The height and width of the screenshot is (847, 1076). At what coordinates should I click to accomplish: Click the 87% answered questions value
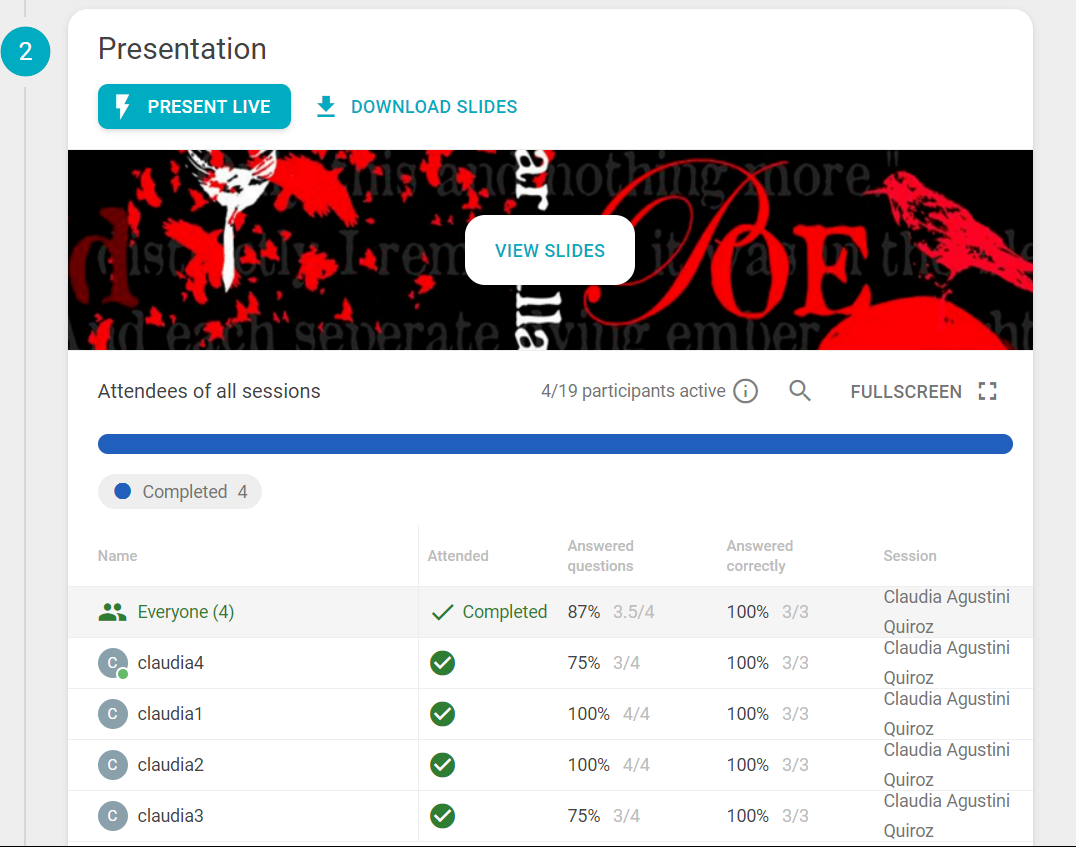(584, 612)
